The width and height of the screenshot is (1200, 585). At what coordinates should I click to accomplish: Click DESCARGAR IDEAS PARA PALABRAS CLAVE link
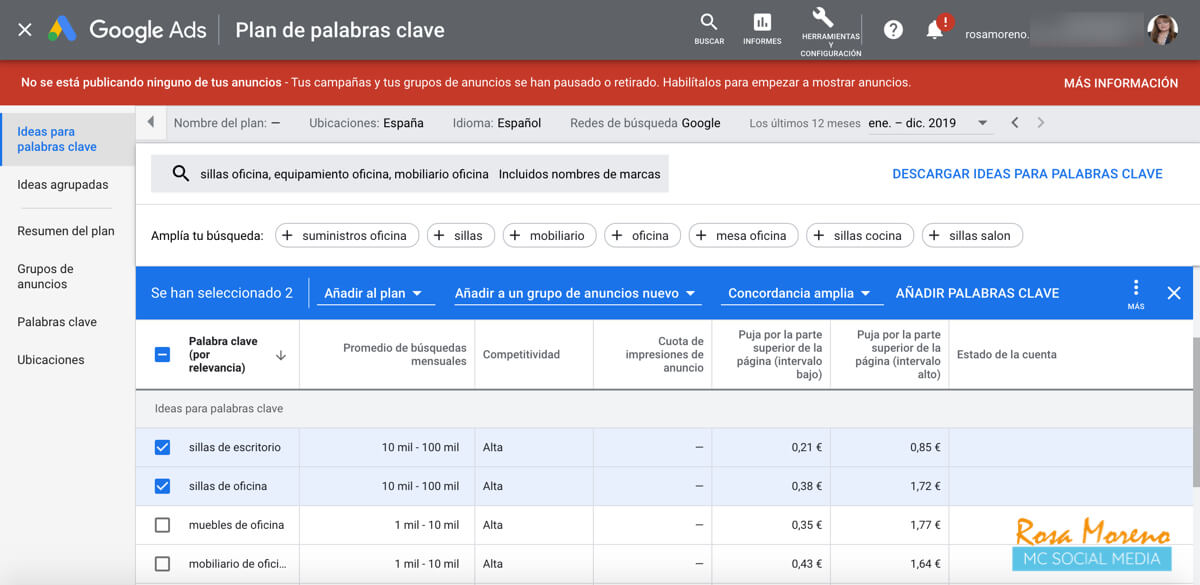tap(1027, 173)
